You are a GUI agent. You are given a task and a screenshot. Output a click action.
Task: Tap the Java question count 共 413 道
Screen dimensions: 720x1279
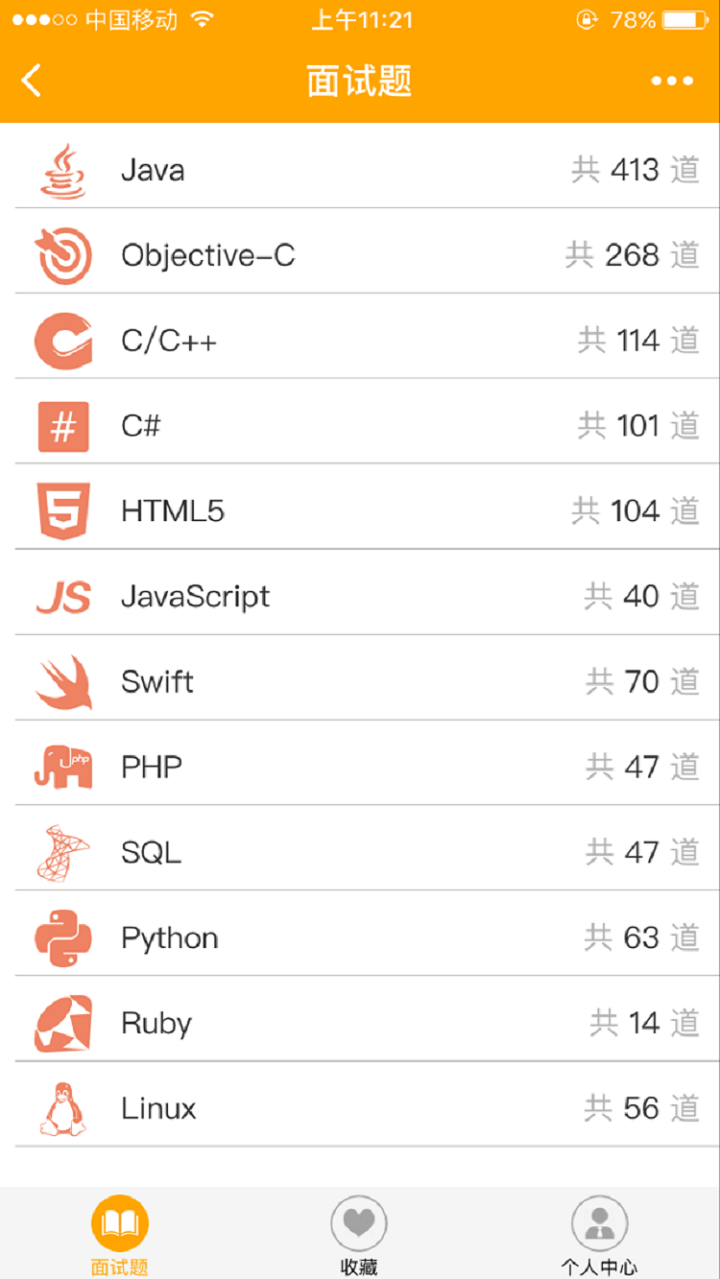point(635,170)
